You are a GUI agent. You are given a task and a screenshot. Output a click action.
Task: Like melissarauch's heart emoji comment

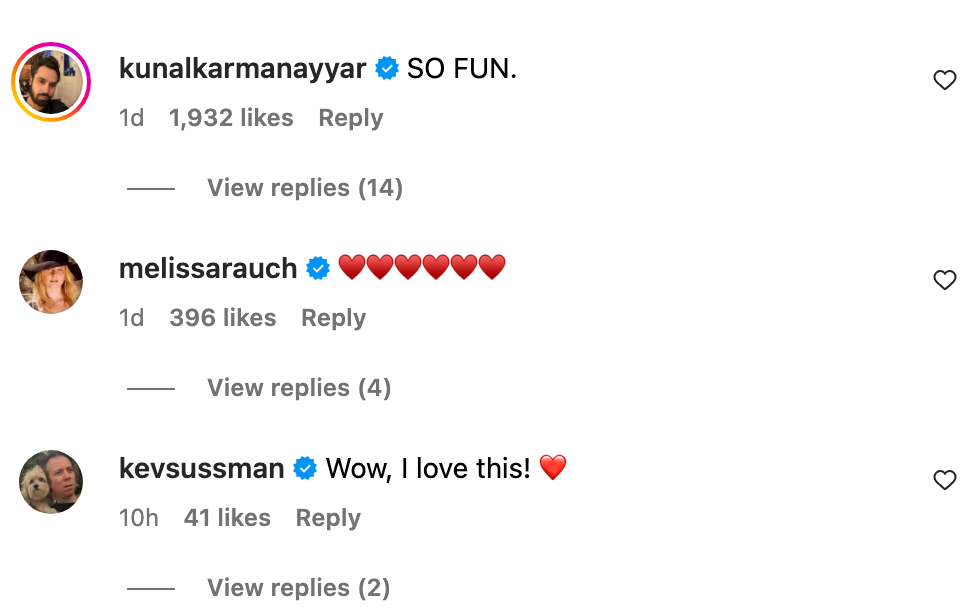tap(944, 280)
